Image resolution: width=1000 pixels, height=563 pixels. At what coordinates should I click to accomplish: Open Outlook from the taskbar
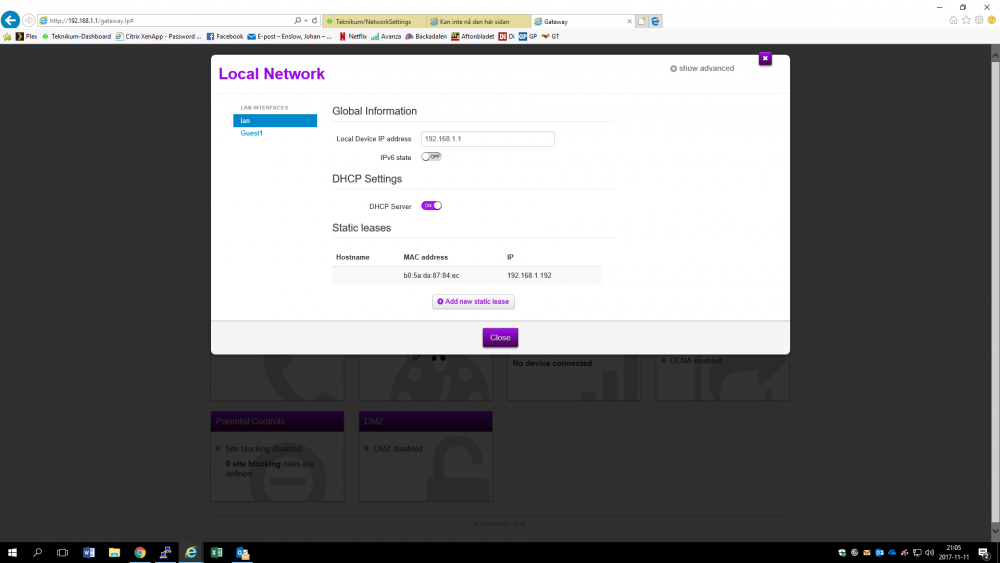point(242,553)
